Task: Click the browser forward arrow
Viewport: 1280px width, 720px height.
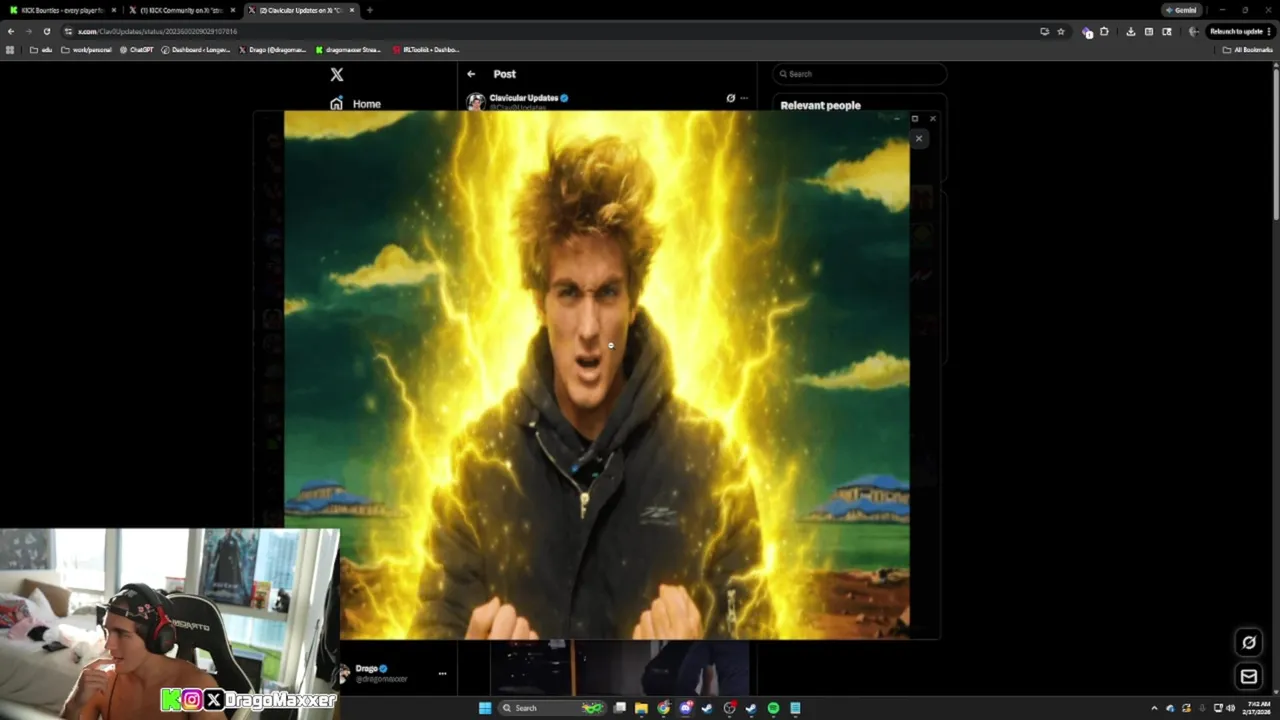Action: pyautogui.click(x=29, y=31)
